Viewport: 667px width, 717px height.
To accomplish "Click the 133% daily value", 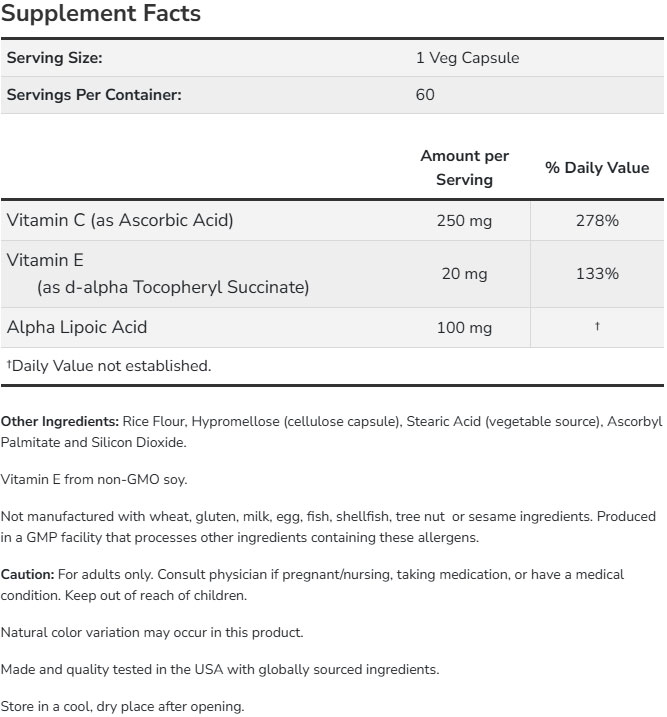I will tap(597, 274).
